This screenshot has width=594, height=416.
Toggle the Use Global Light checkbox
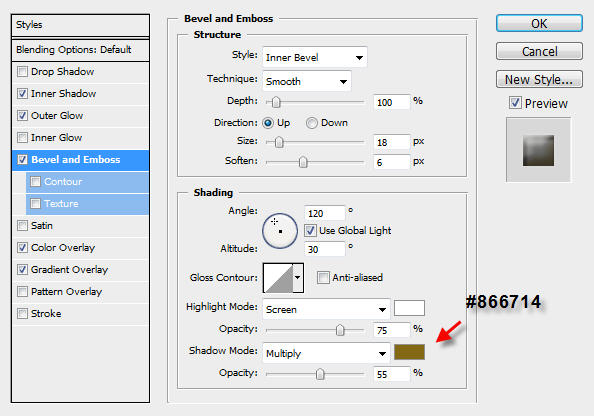[310, 230]
